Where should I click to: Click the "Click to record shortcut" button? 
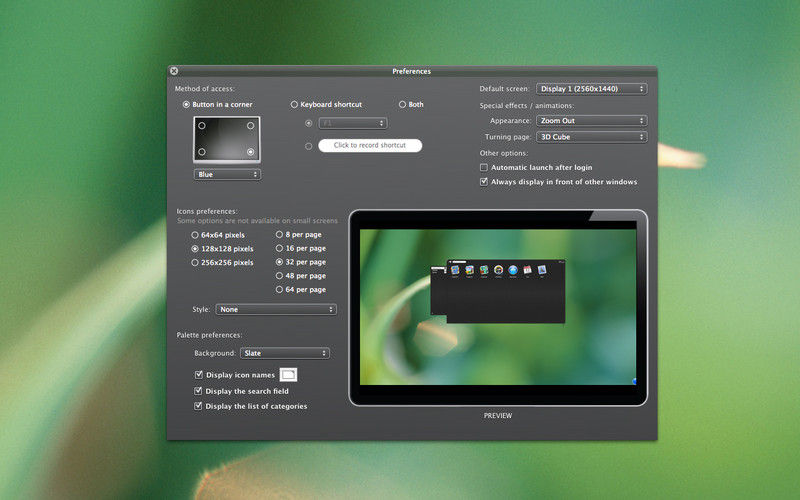(x=370, y=145)
